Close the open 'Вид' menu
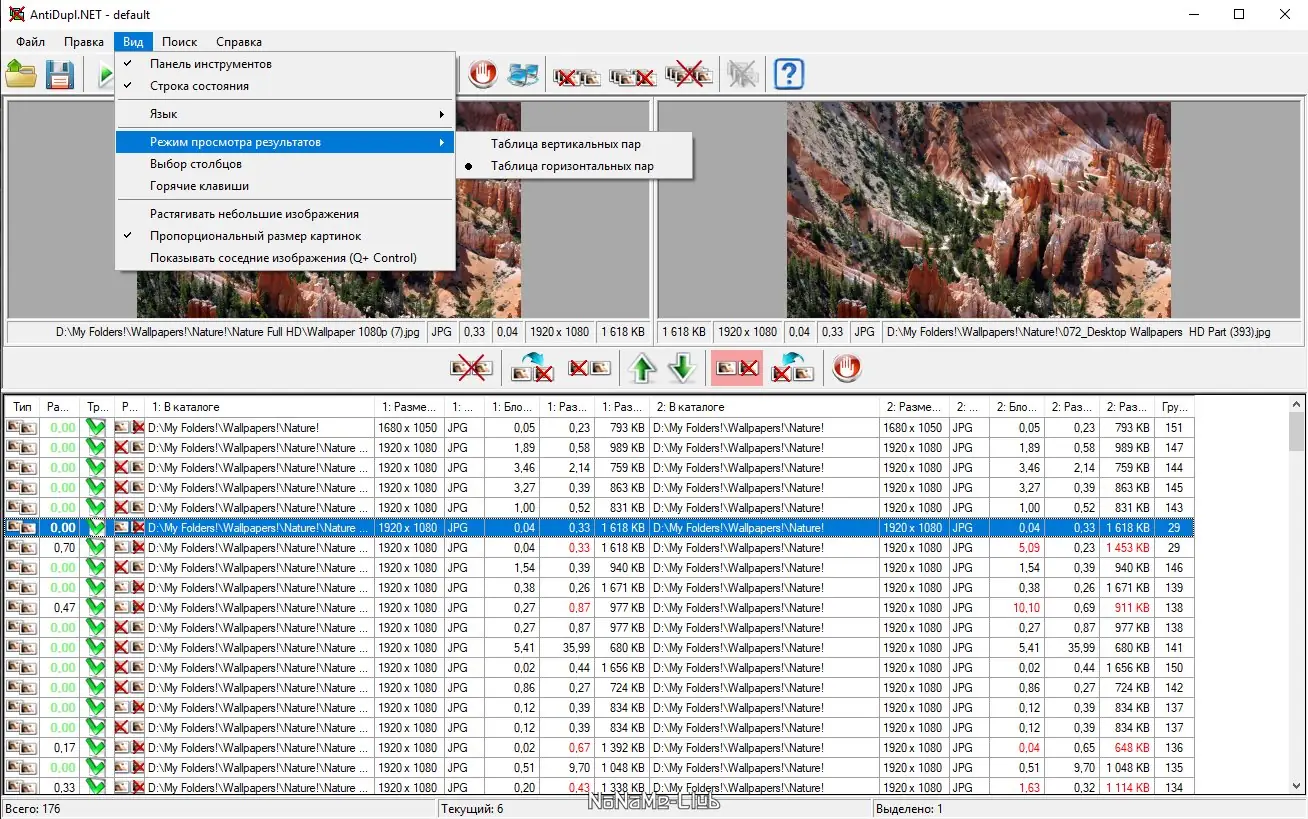Screen dimensions: 1308x819 pyautogui.click(x=133, y=42)
